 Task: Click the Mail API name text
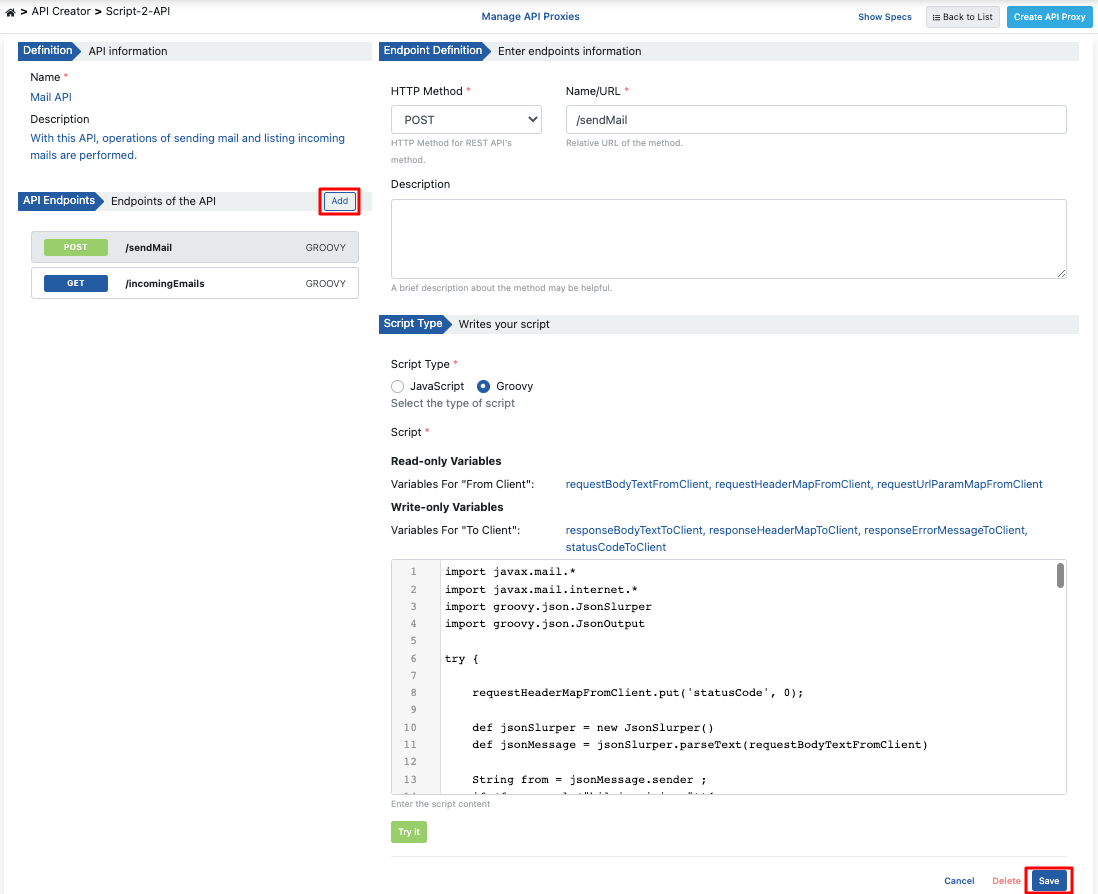[x=51, y=97]
